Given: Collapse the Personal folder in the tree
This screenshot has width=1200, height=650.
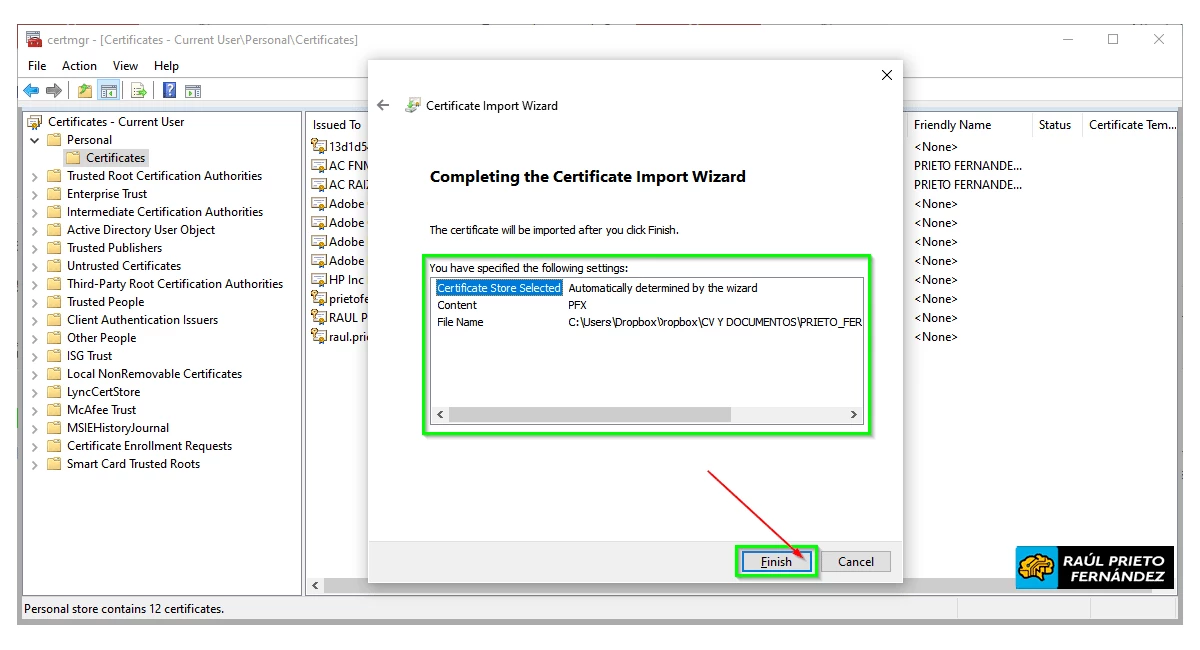Looking at the screenshot, I should tap(33, 139).
